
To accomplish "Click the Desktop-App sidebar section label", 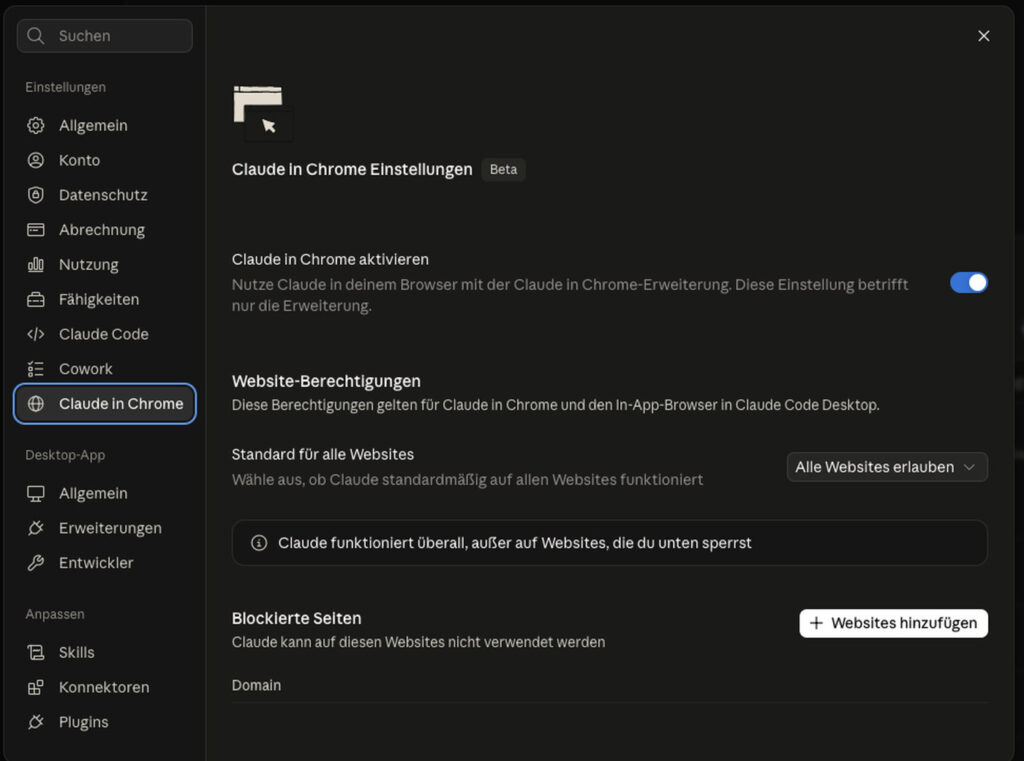I will 65,455.
